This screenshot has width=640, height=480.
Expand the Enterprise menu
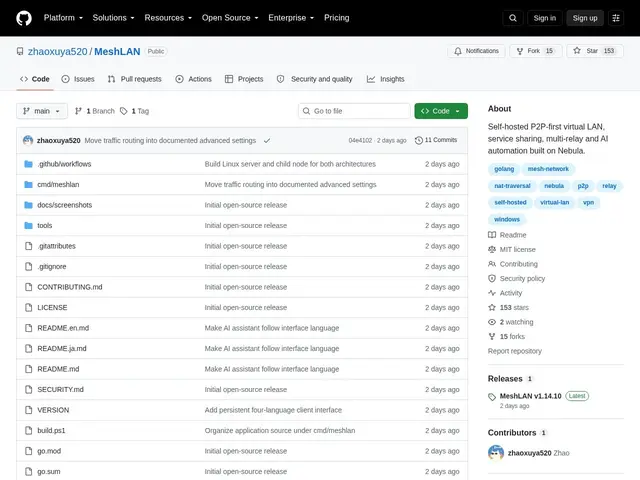tap(291, 18)
